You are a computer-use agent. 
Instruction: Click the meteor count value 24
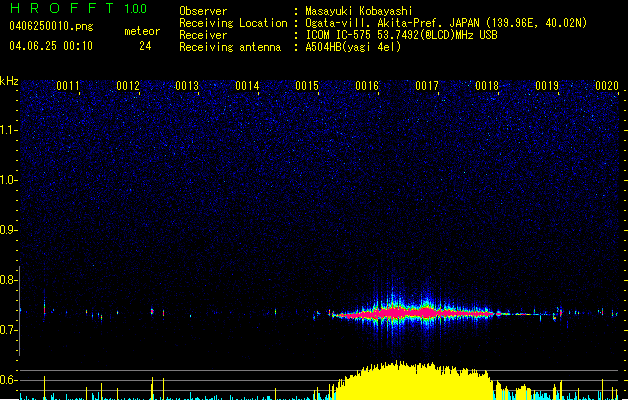pyautogui.click(x=145, y=46)
